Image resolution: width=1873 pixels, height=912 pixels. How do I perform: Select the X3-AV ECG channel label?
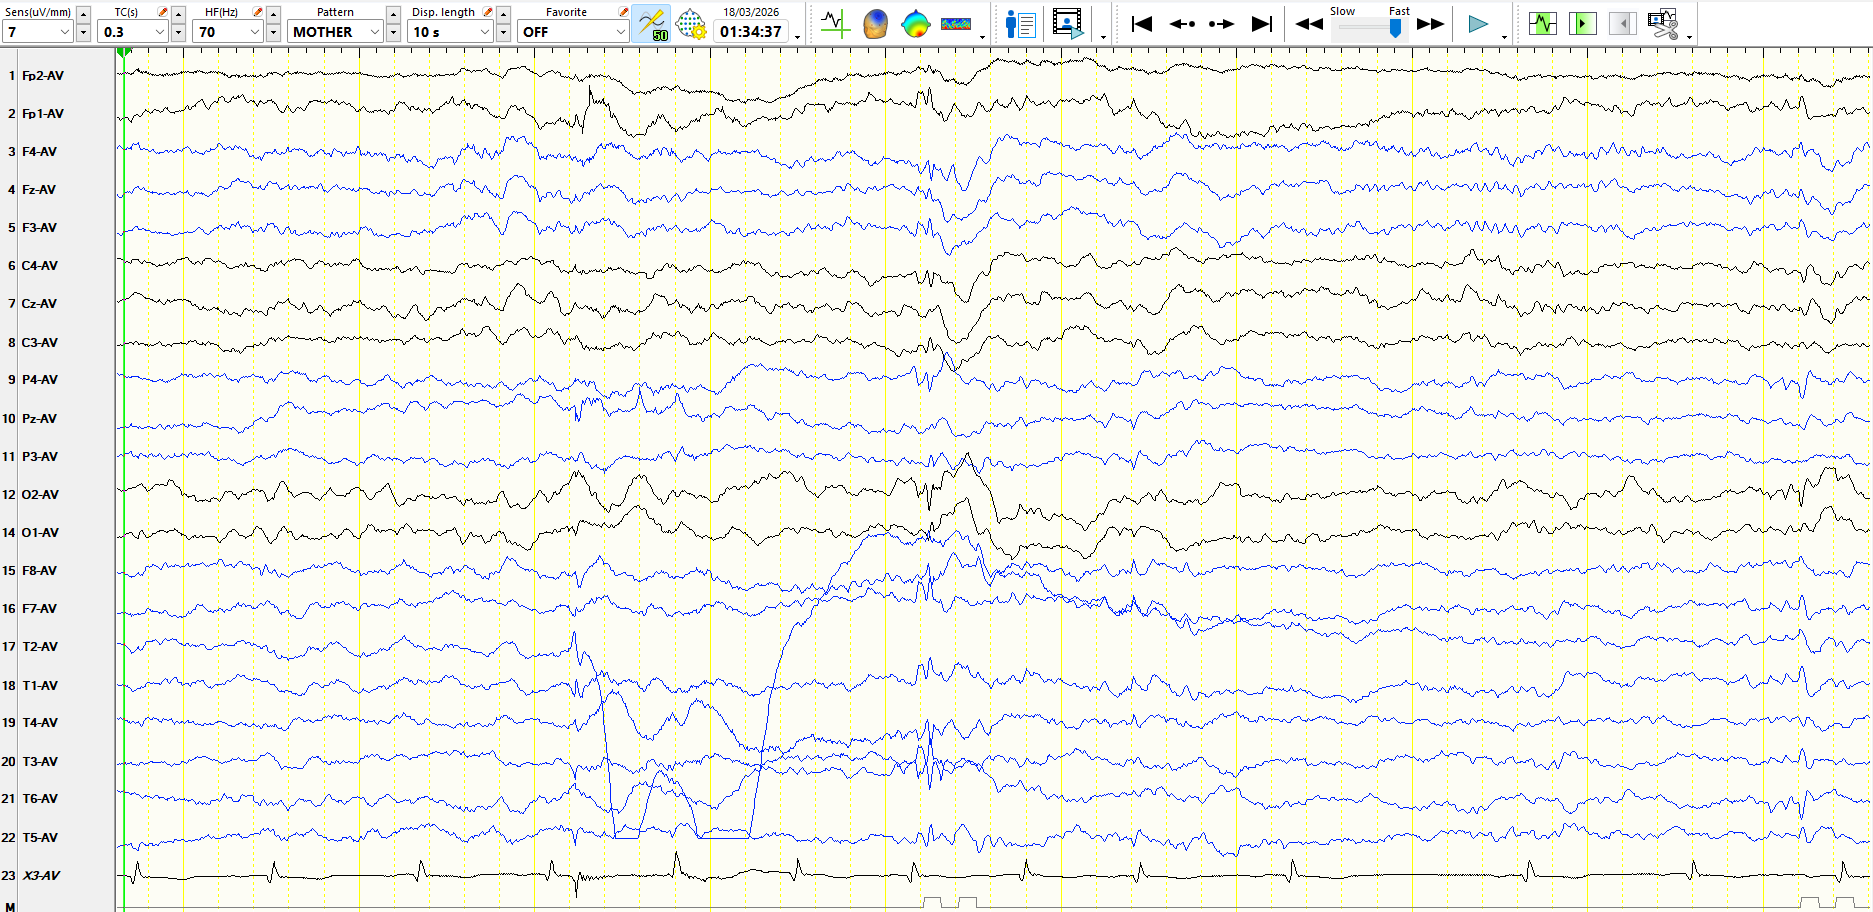pos(41,875)
